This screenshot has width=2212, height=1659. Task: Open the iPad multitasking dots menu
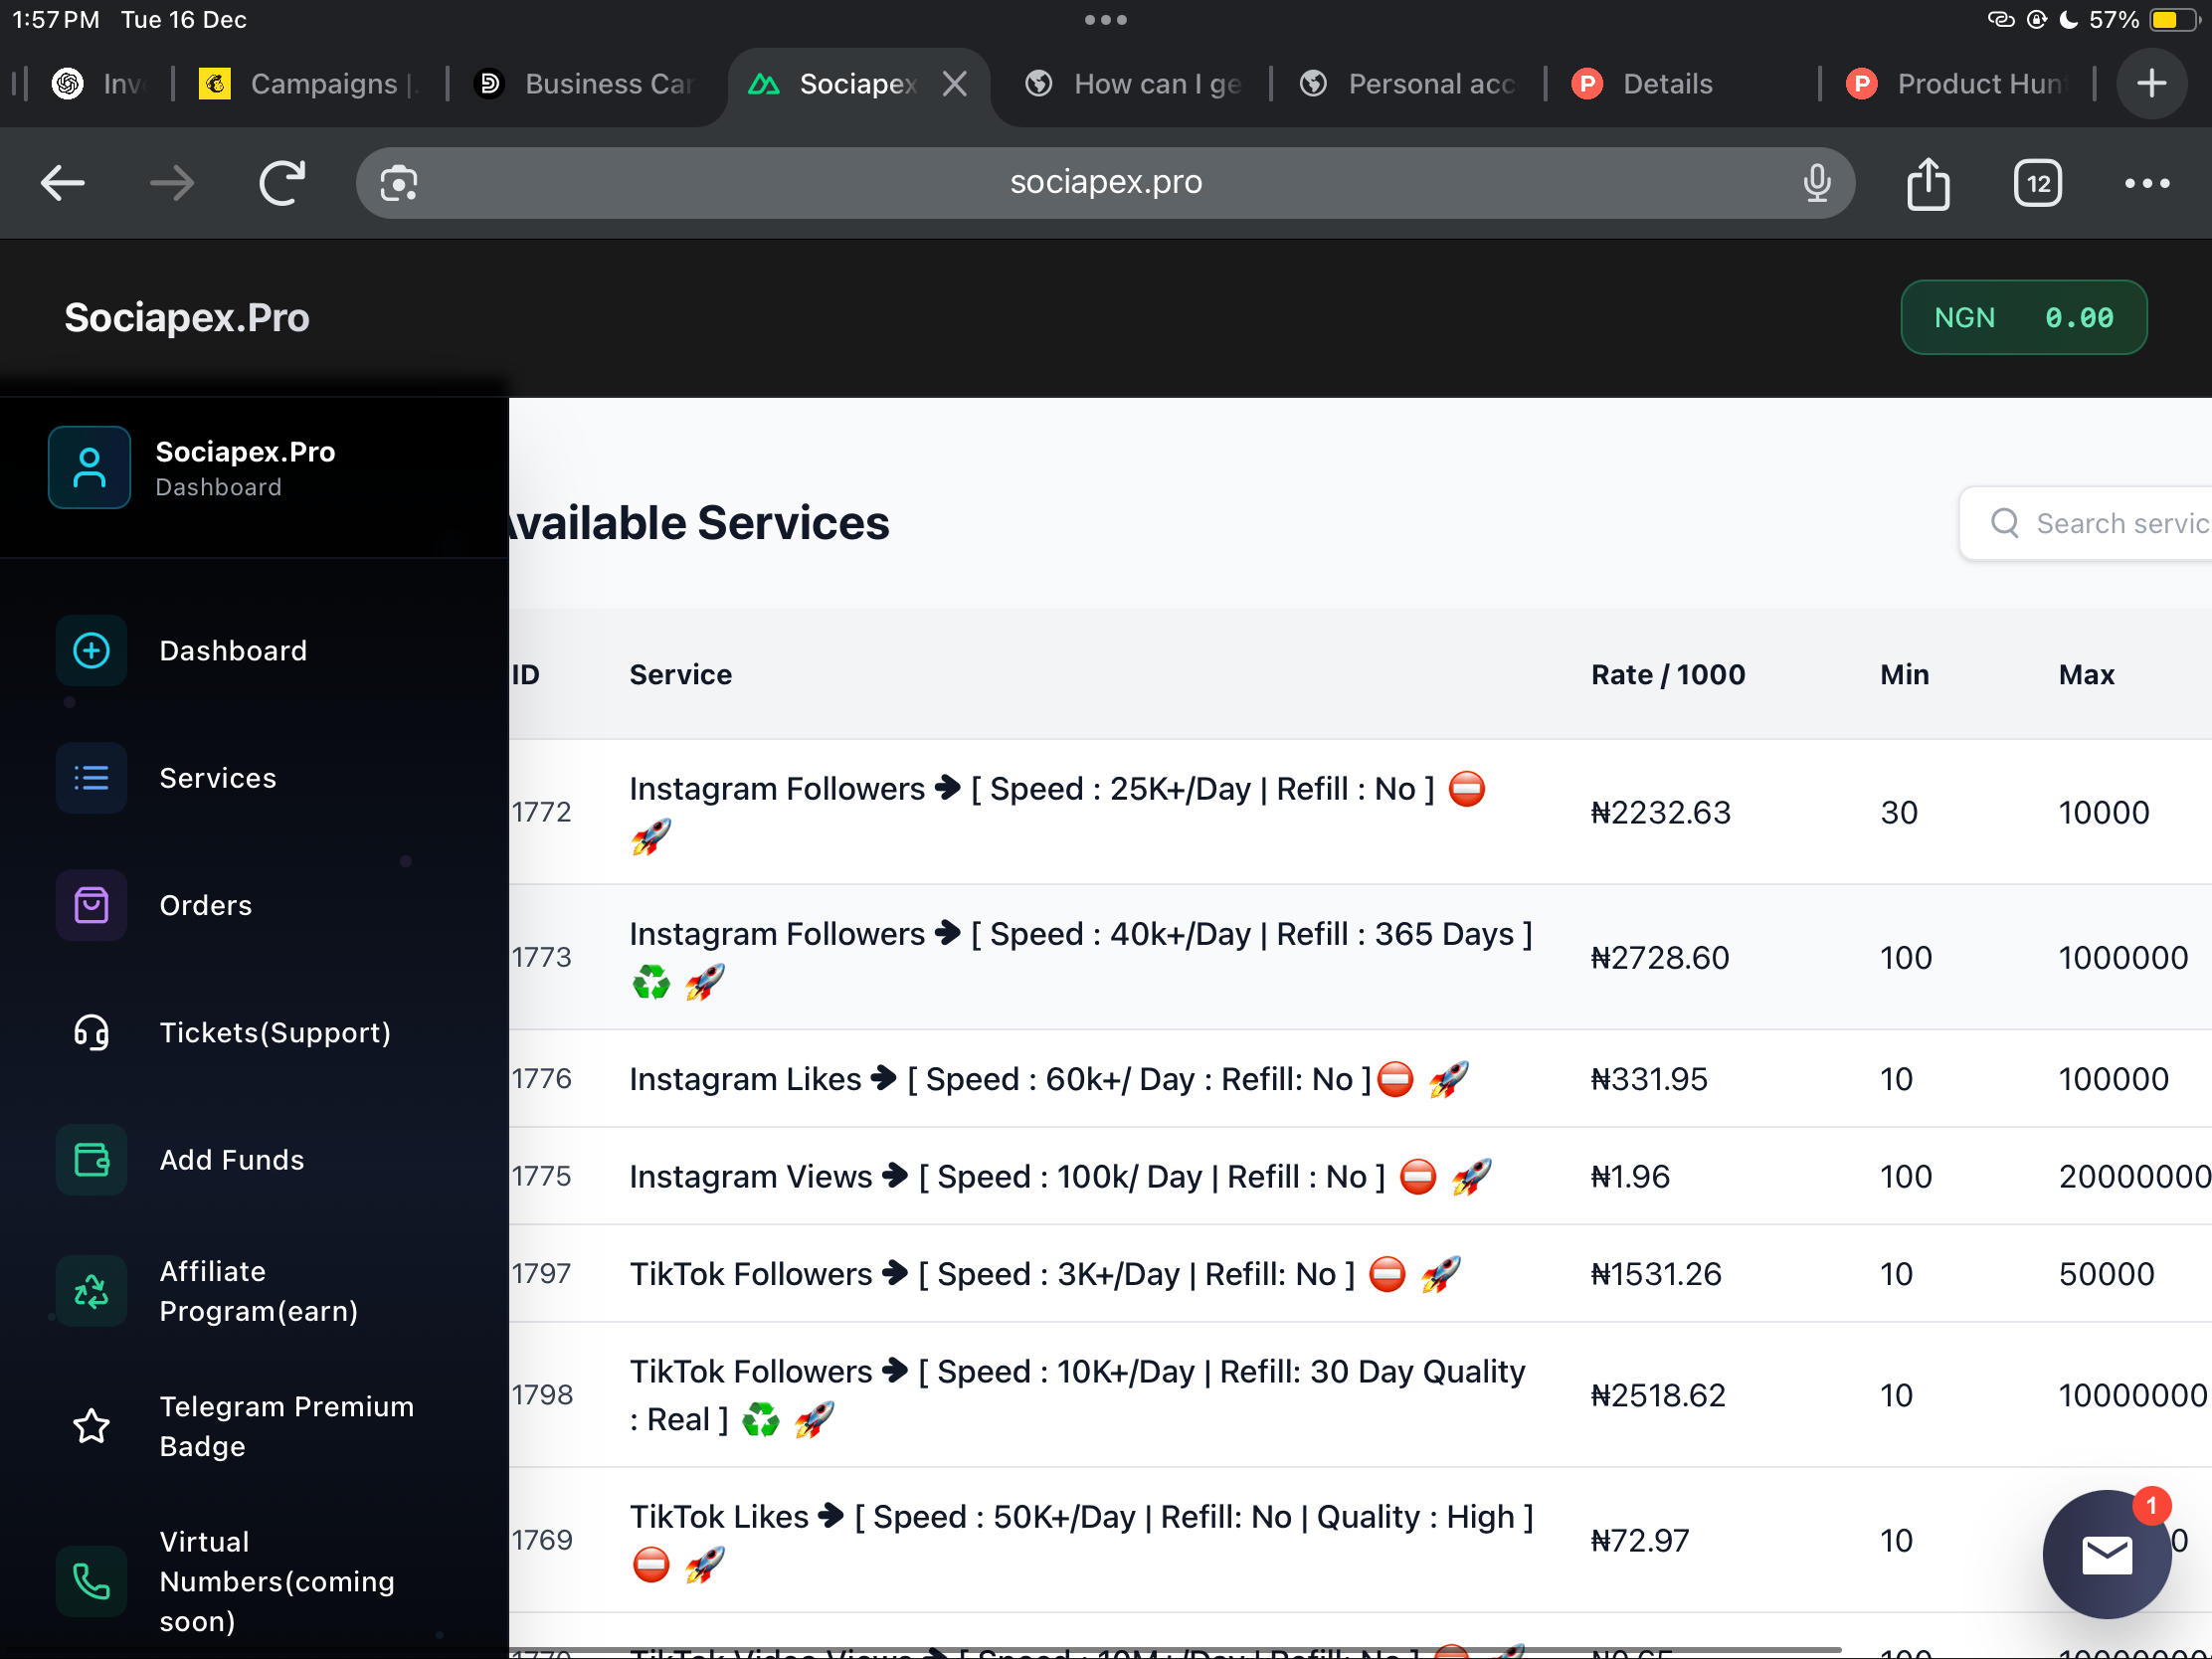[1105, 19]
